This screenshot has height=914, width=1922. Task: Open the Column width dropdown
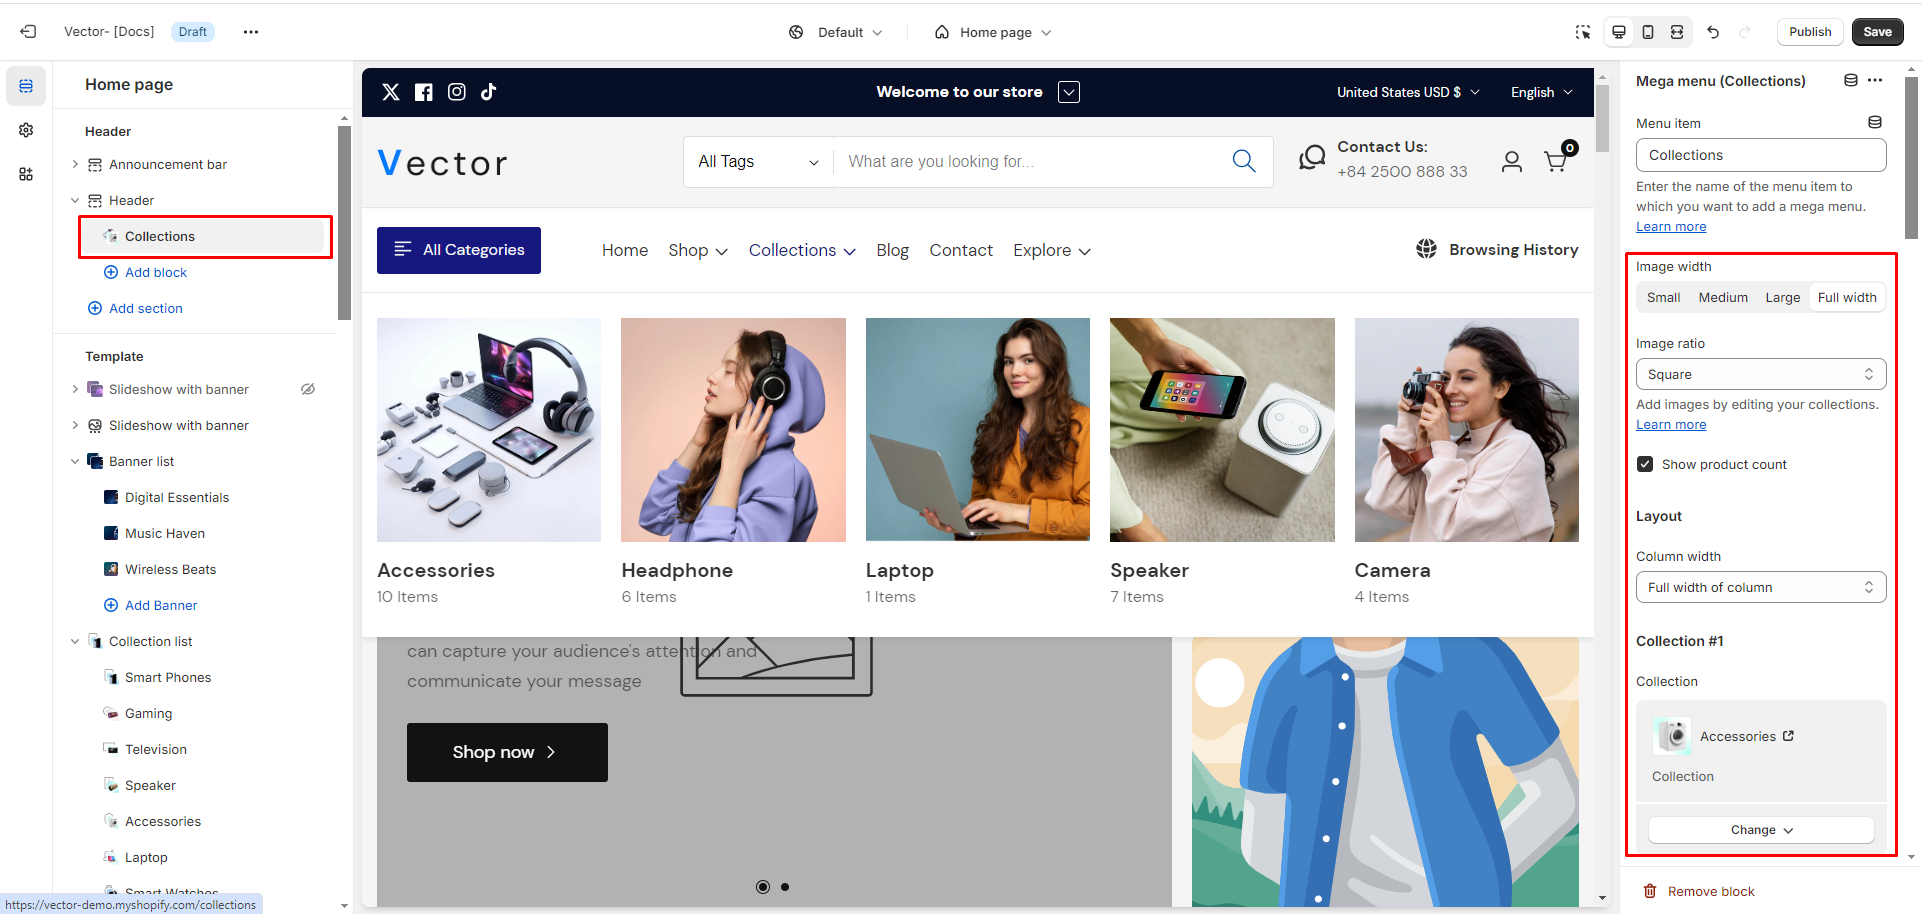coord(1760,587)
